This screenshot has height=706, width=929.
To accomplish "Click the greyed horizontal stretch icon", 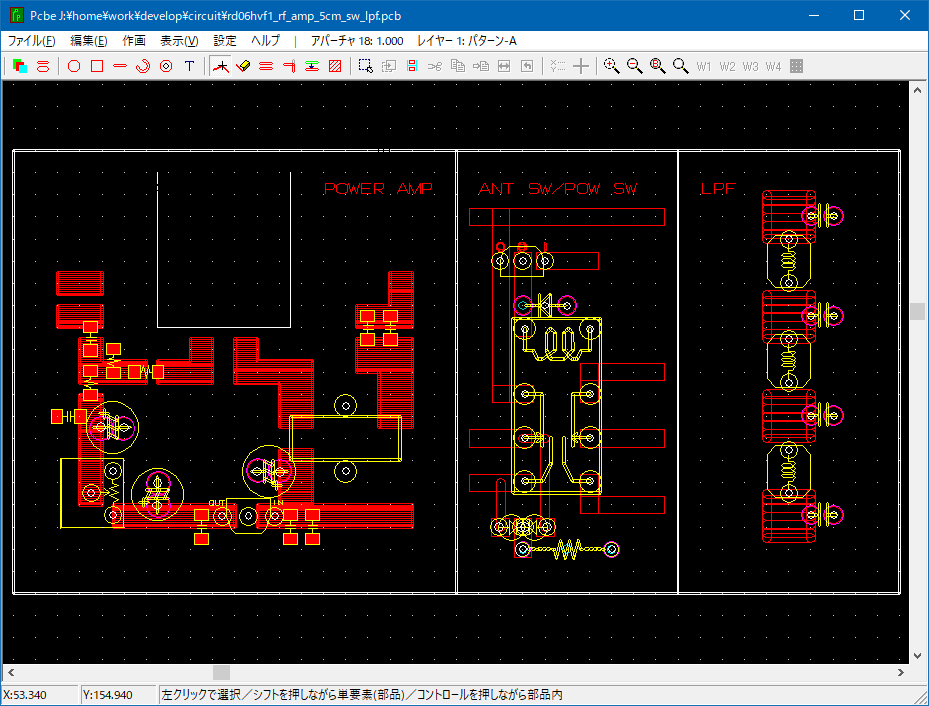I will [504, 66].
